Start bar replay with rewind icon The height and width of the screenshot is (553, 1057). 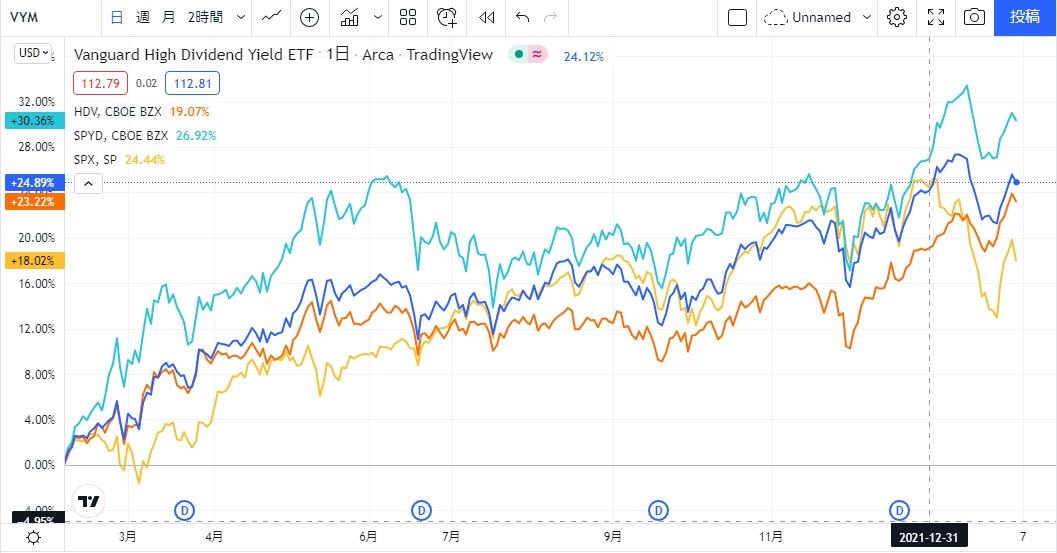tap(486, 18)
